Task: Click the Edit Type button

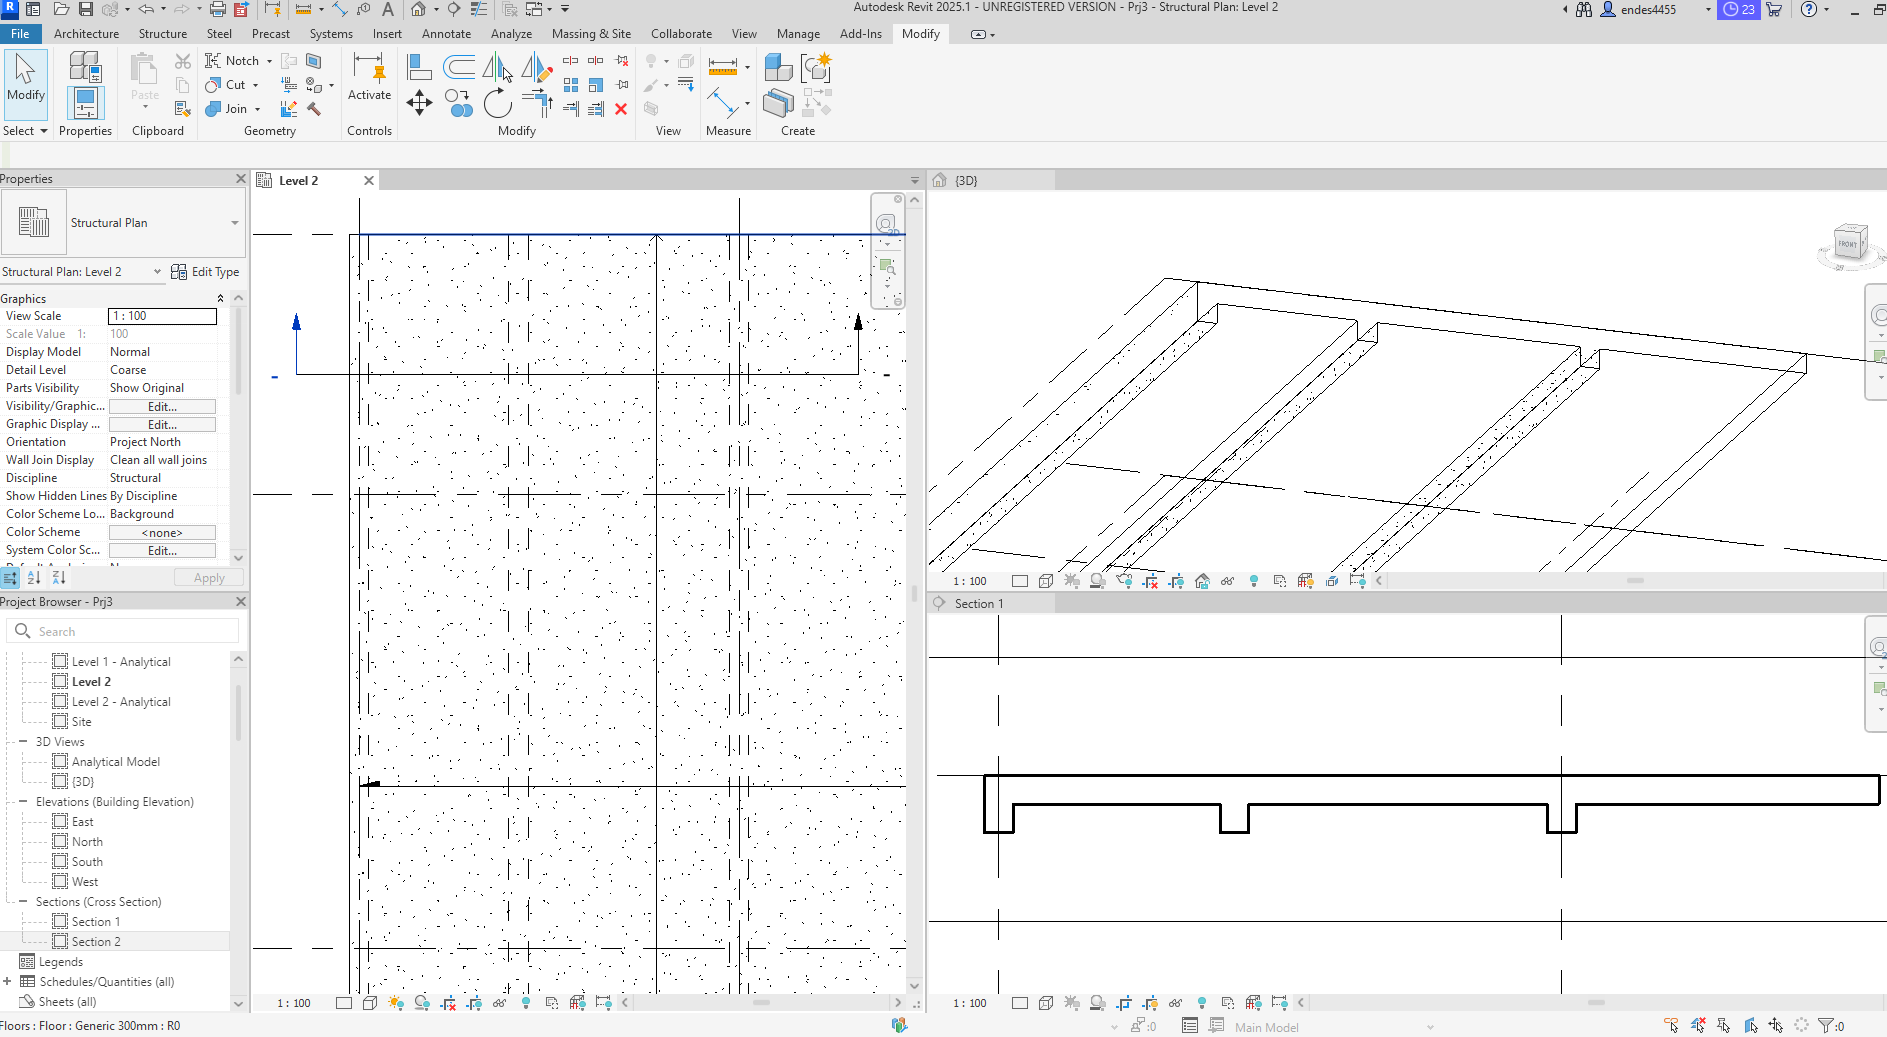Action: (x=213, y=271)
